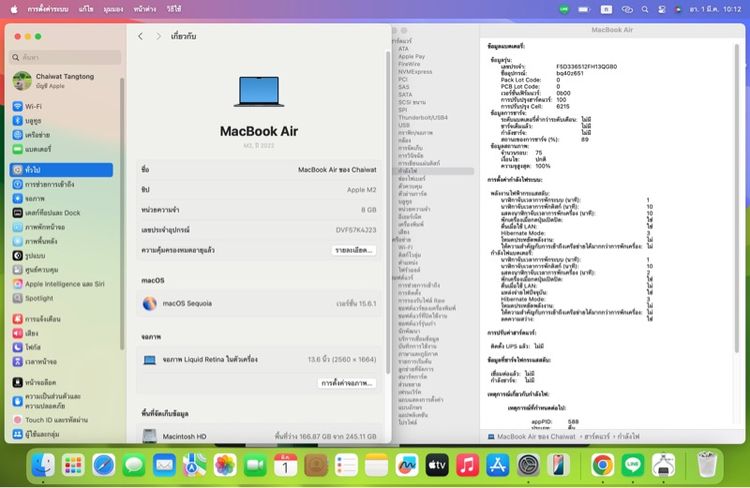Click the battery status icon in menu bar
This screenshot has height=488, width=750.
point(584,9)
